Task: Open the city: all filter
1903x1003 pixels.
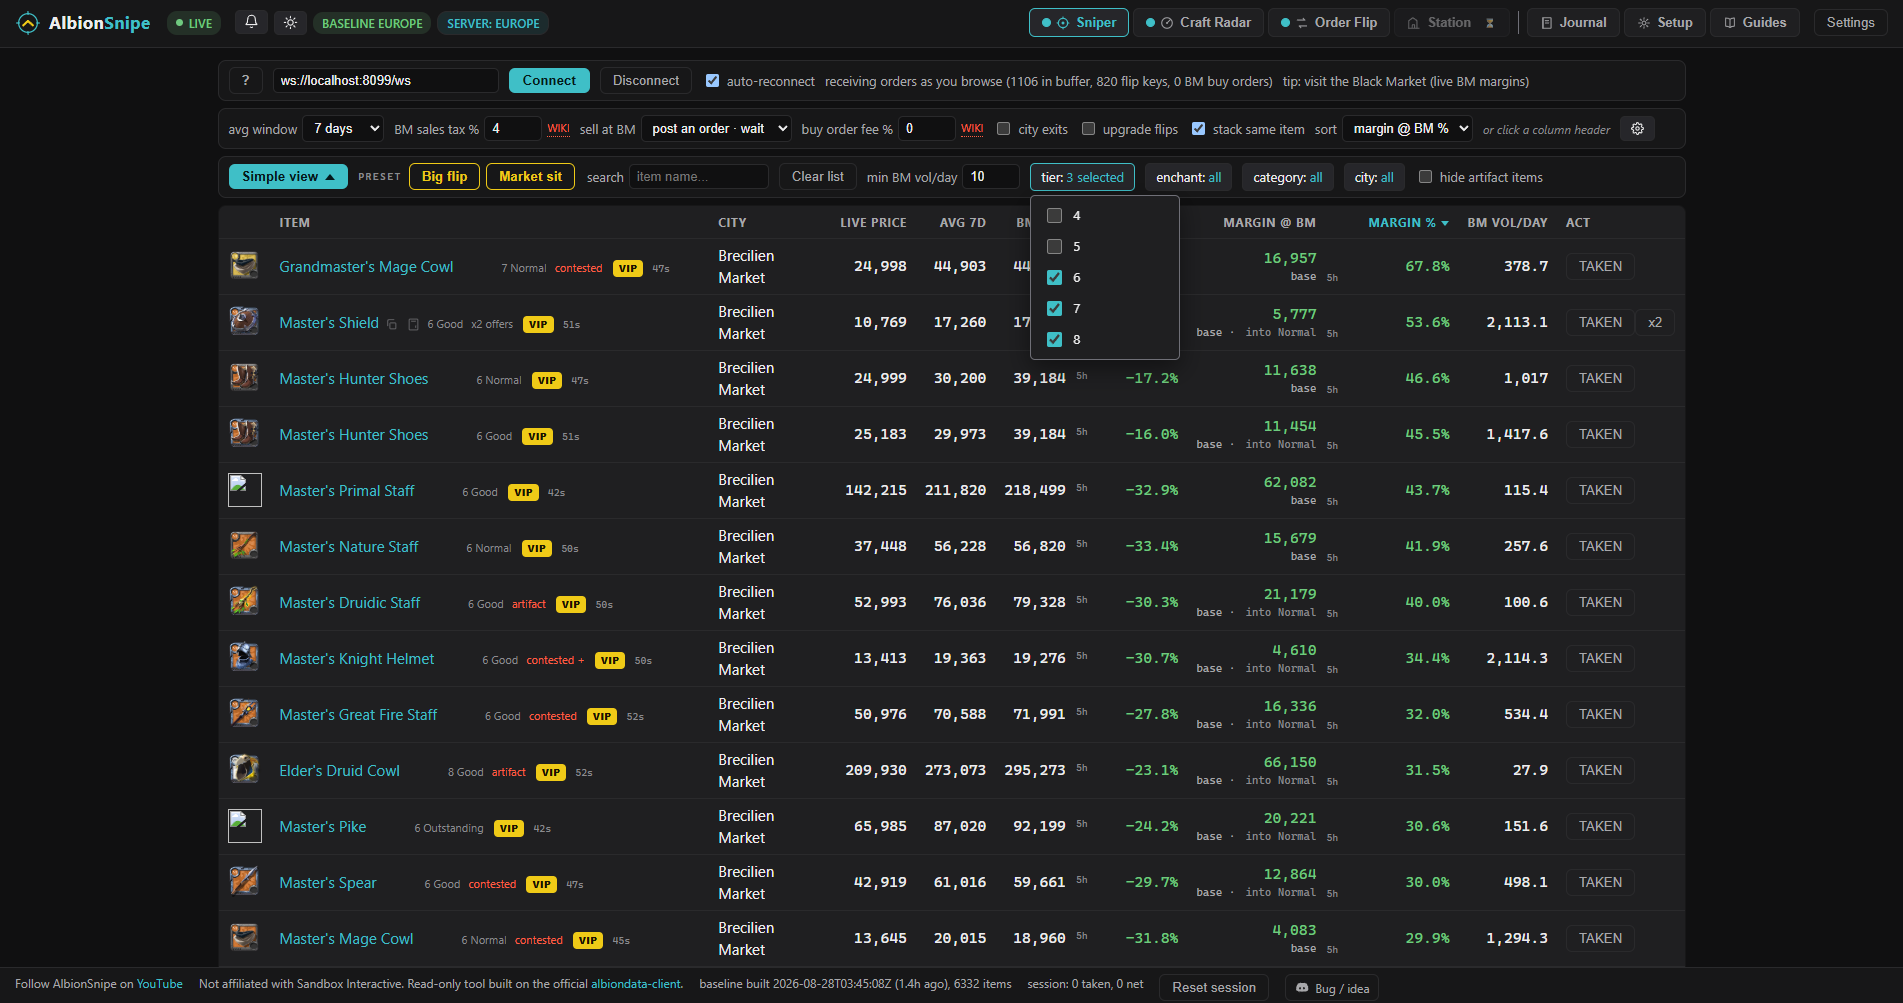Action: click(x=1374, y=177)
